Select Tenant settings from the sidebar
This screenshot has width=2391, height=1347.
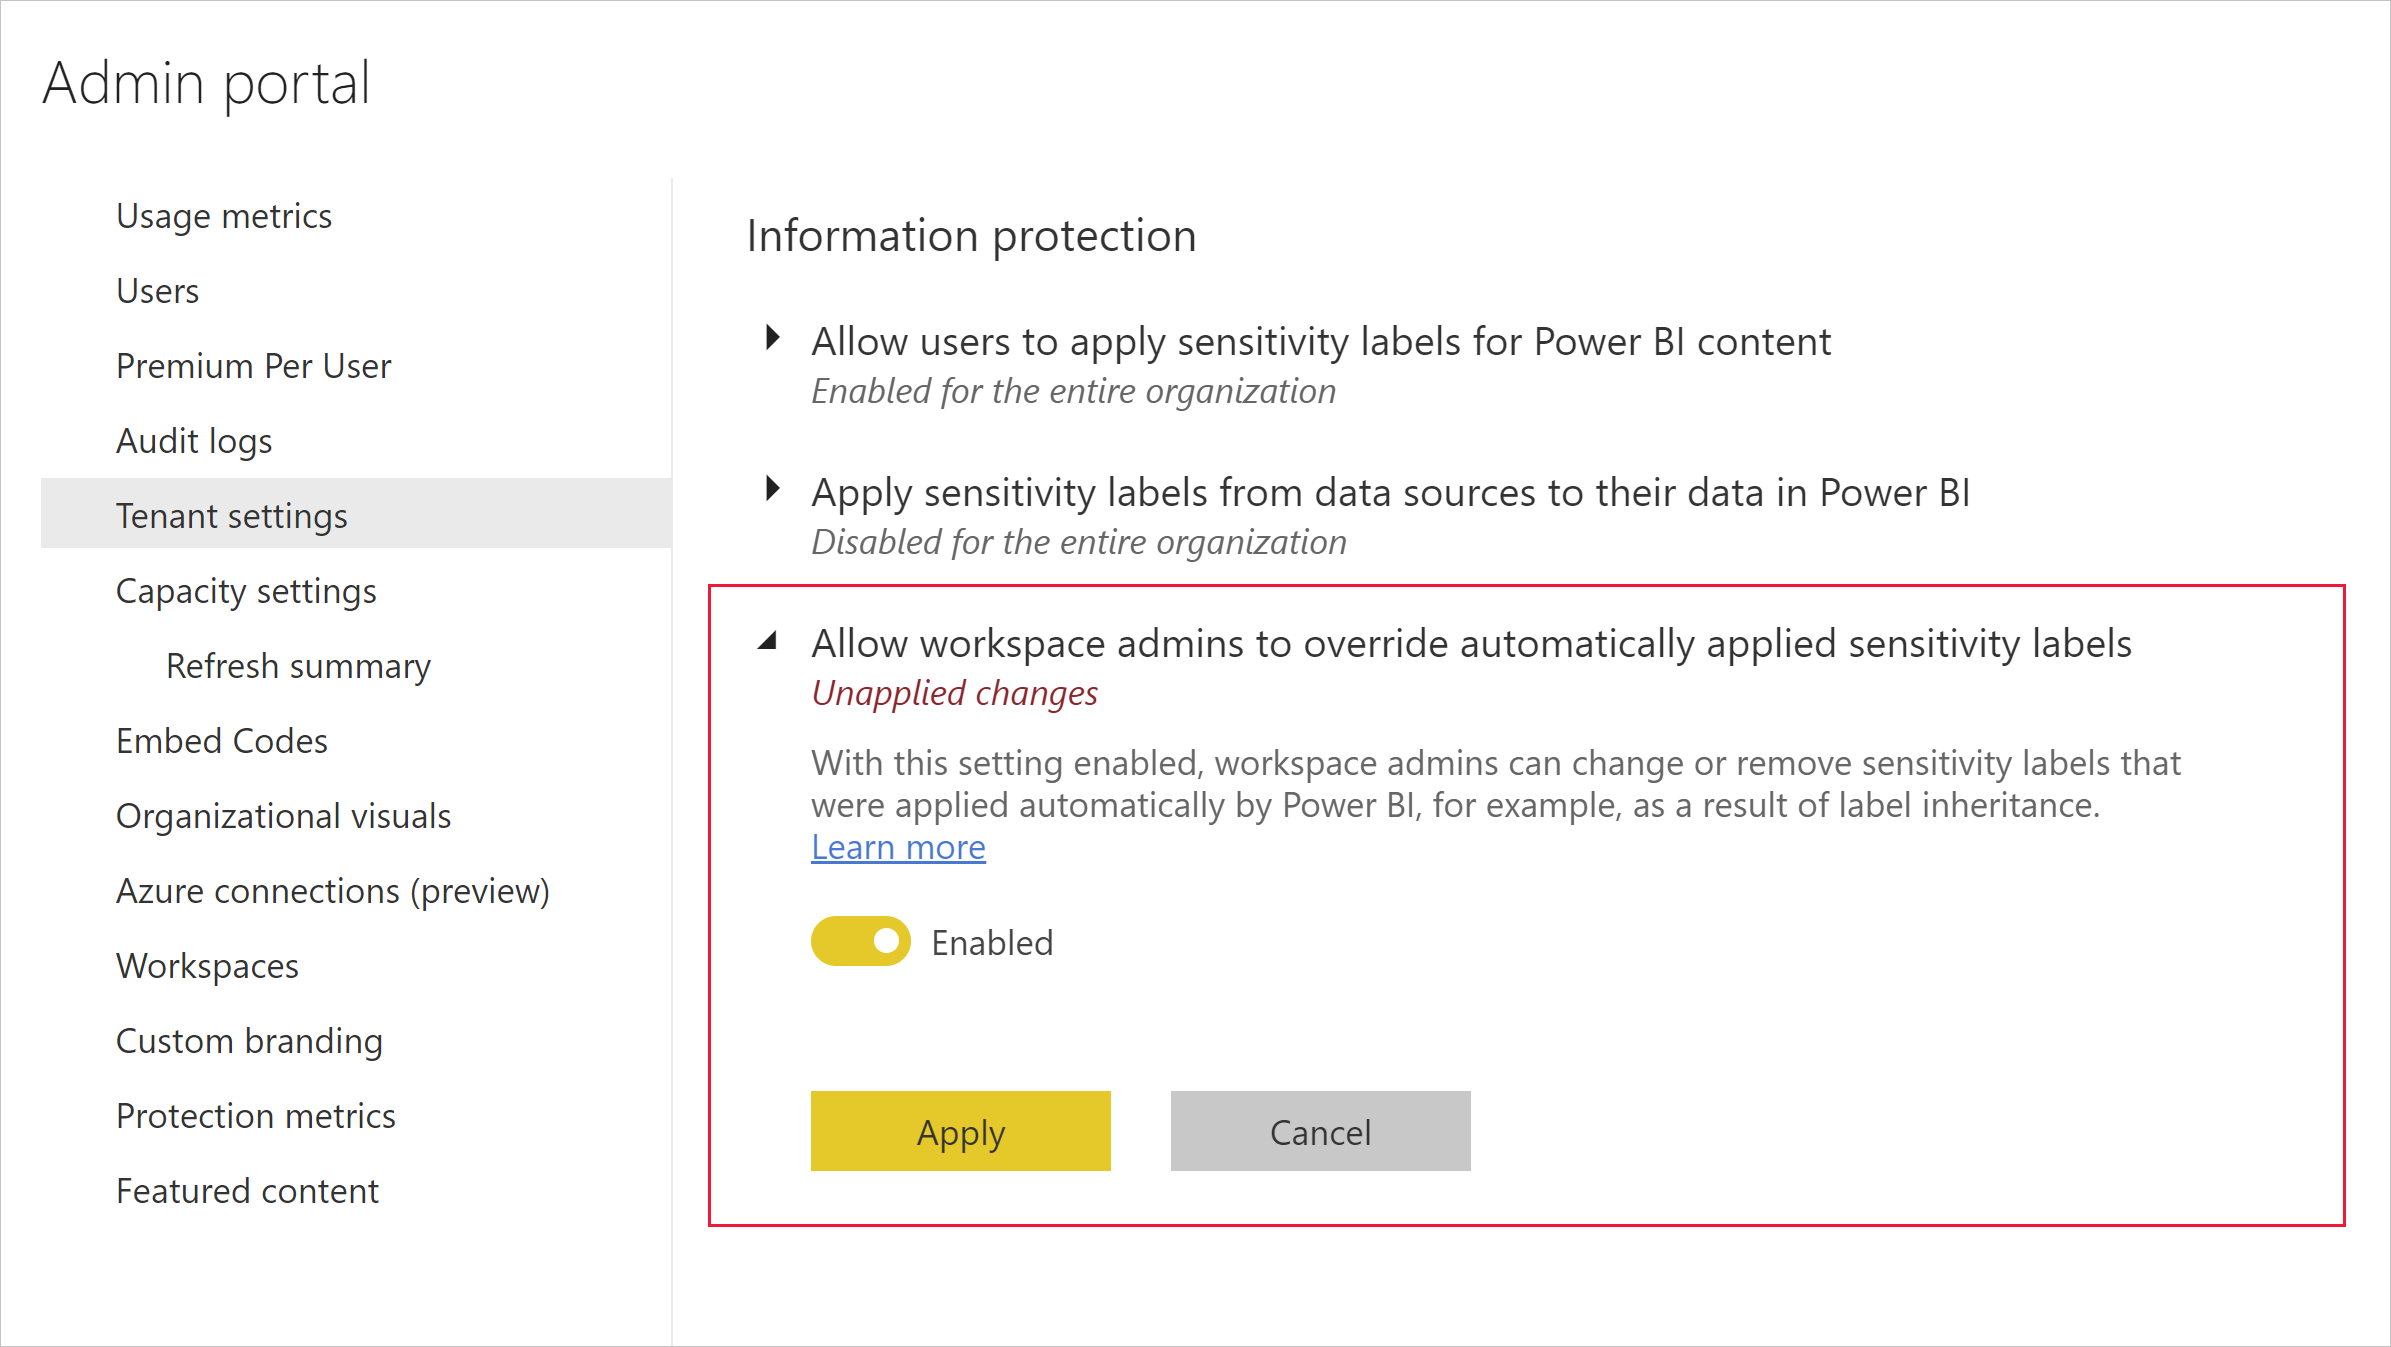coord(230,516)
